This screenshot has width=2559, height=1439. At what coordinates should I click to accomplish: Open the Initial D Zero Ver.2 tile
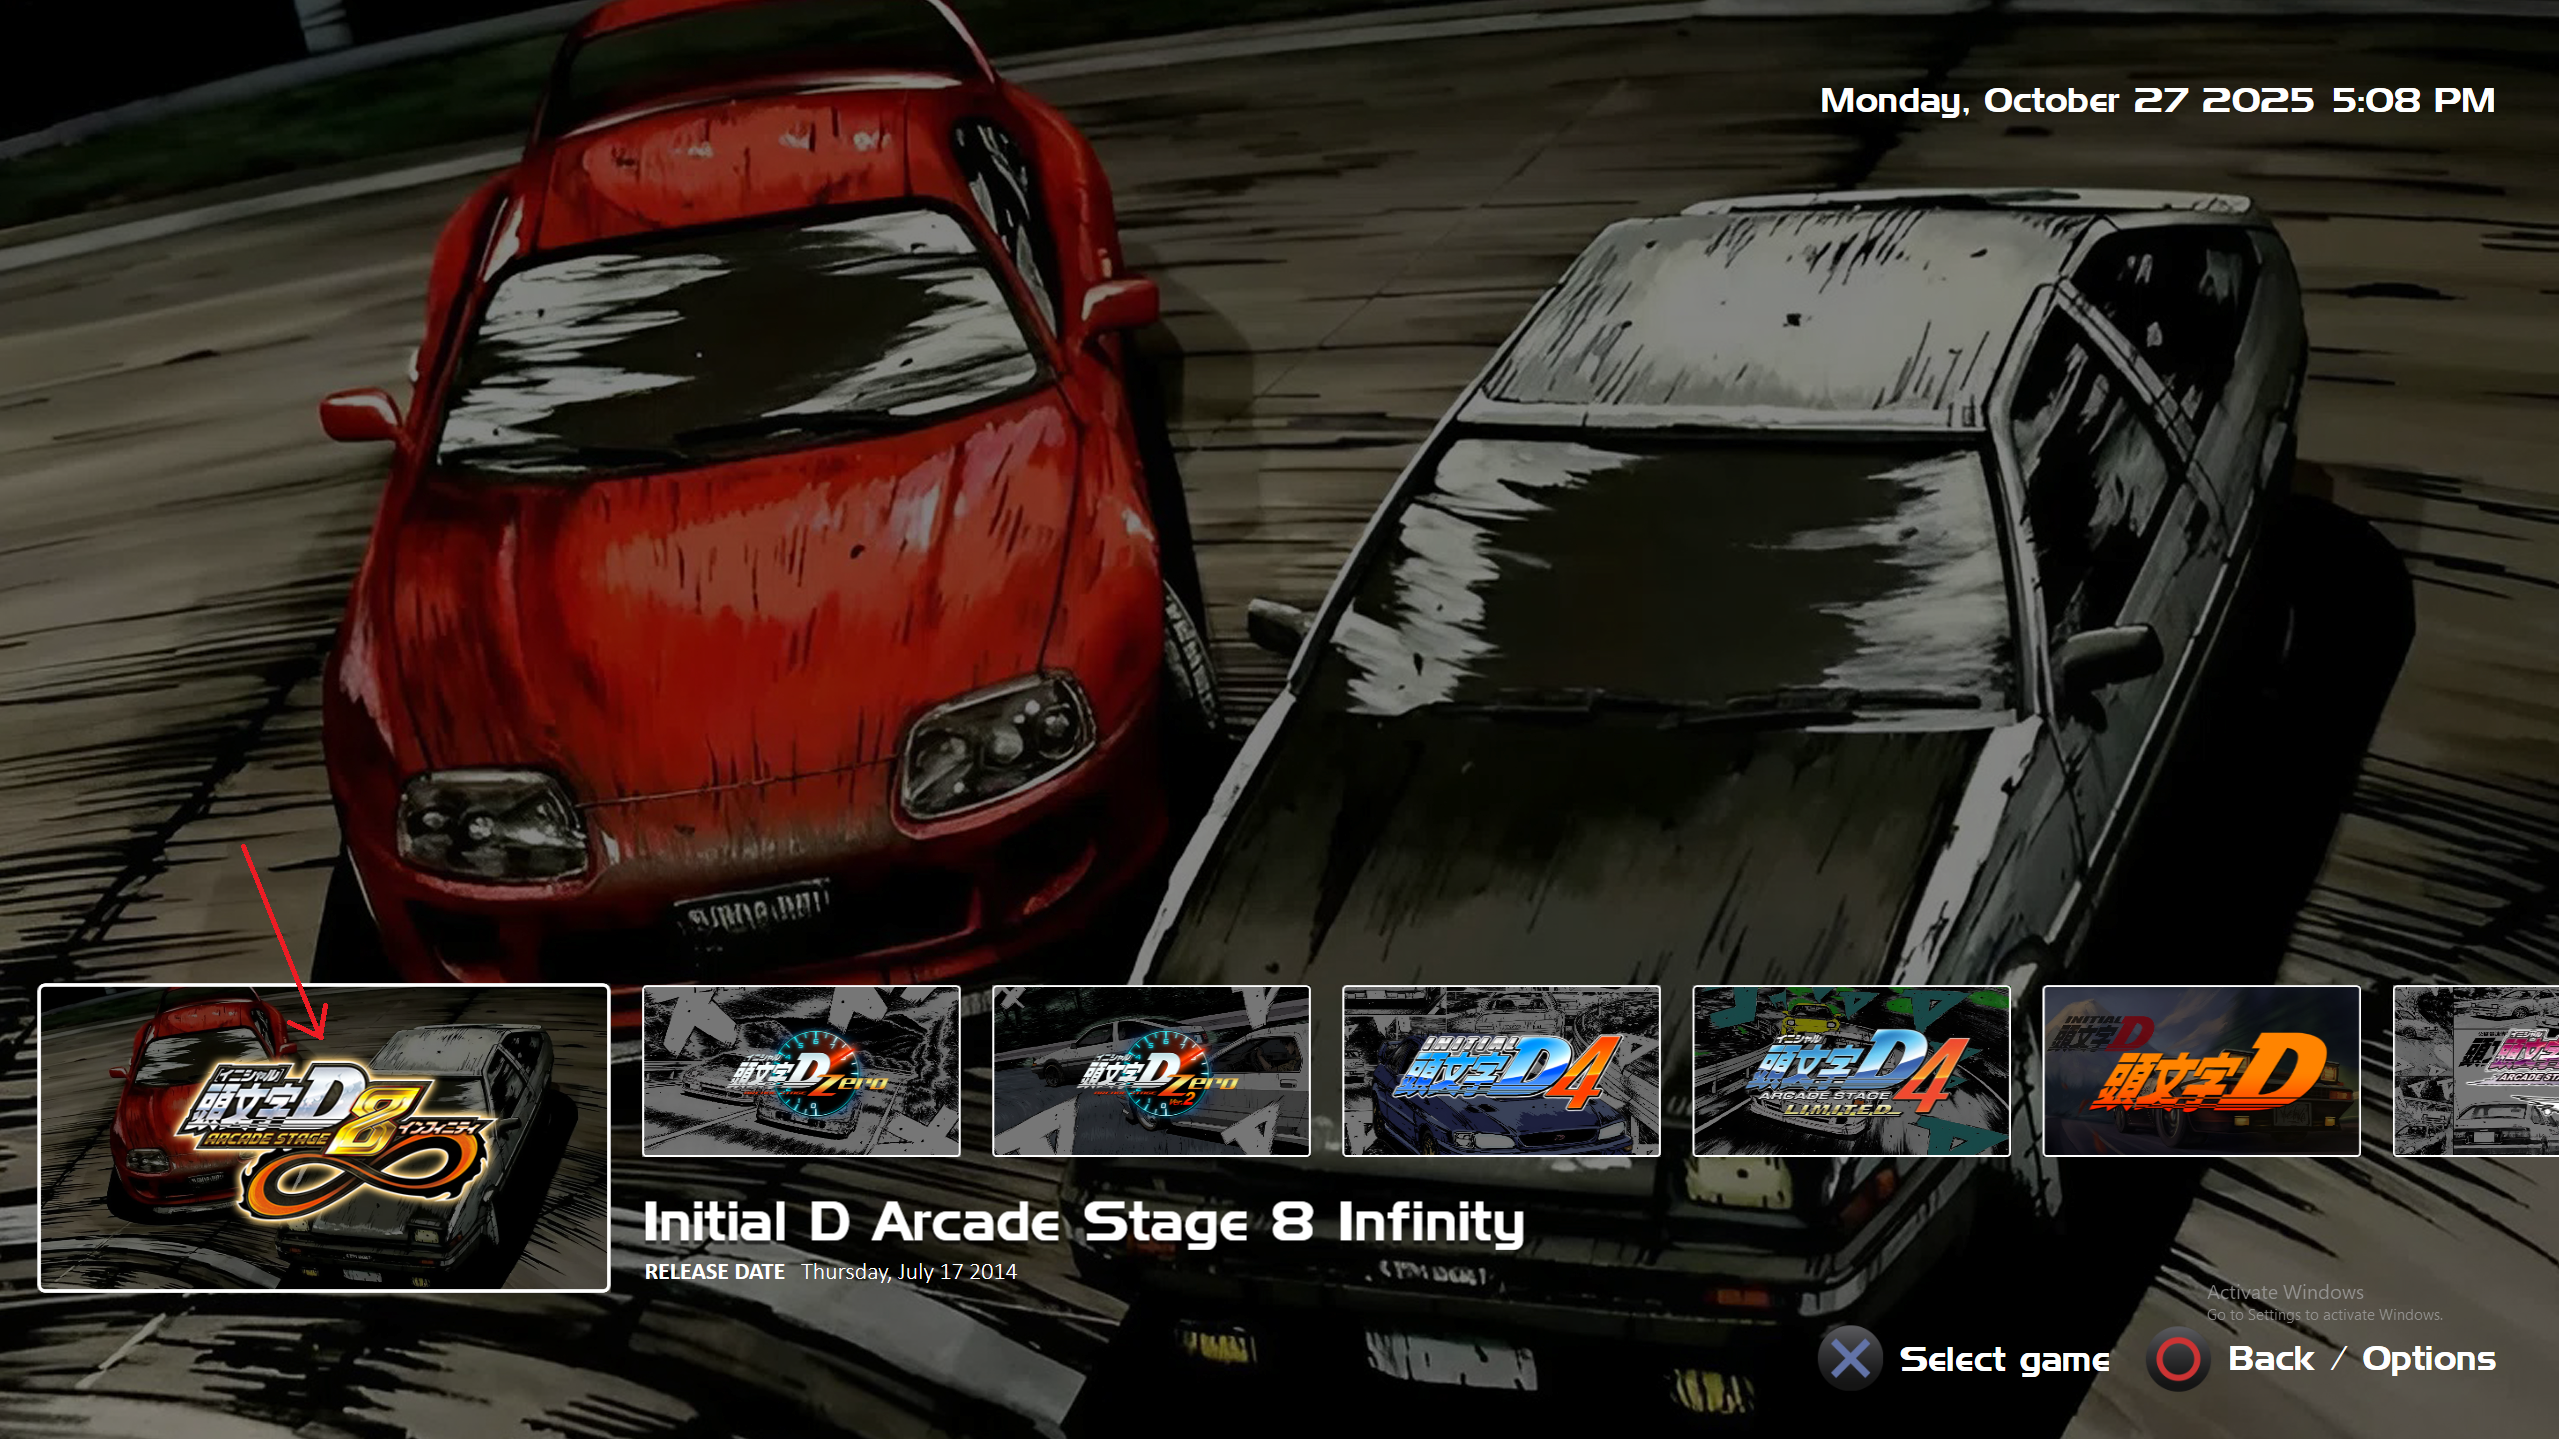point(1150,1071)
